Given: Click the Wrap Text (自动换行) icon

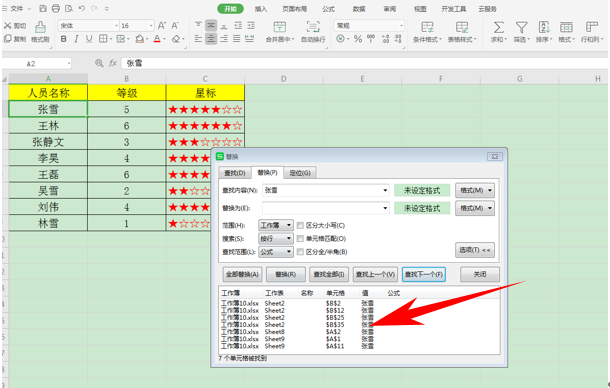Looking at the screenshot, I should pos(313,27).
